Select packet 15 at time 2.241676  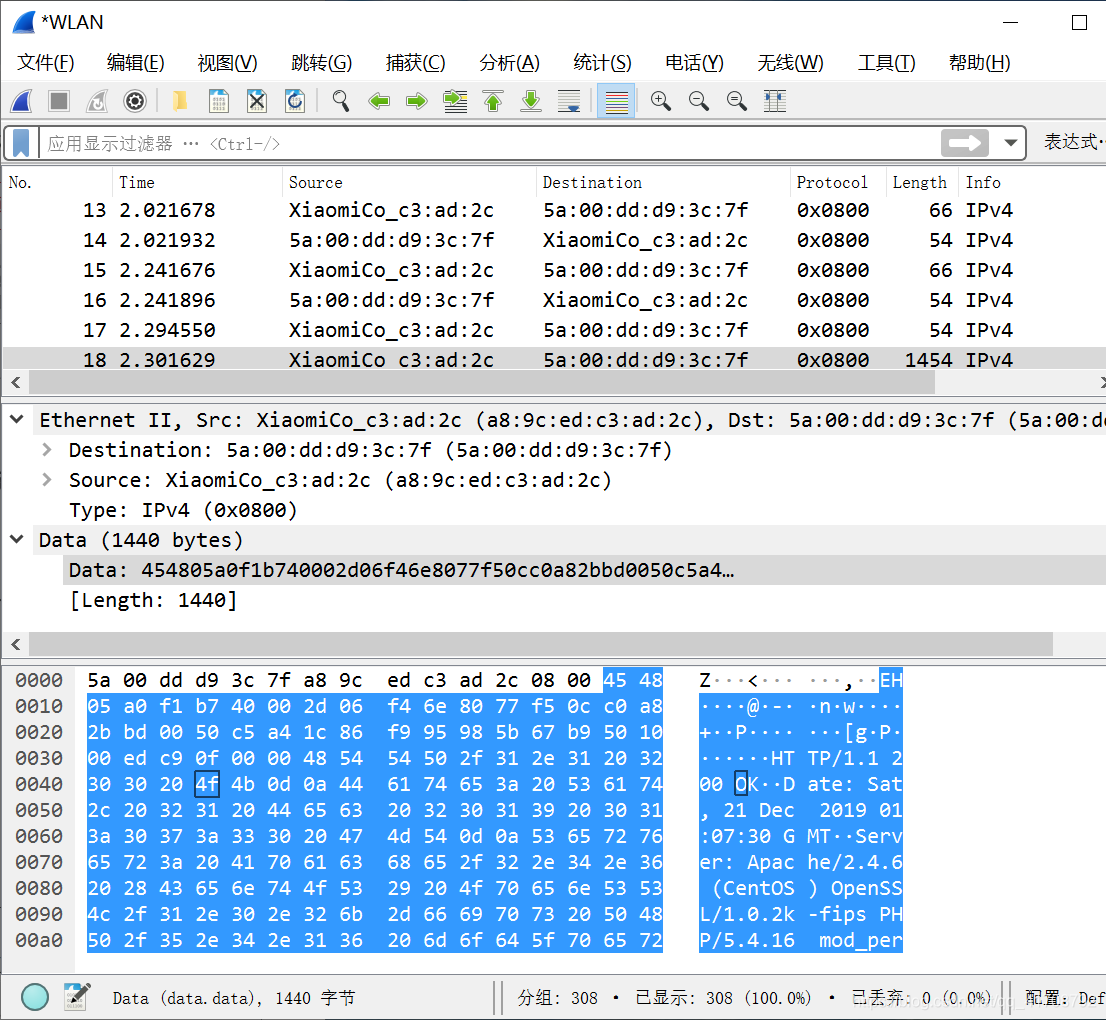(x=554, y=270)
